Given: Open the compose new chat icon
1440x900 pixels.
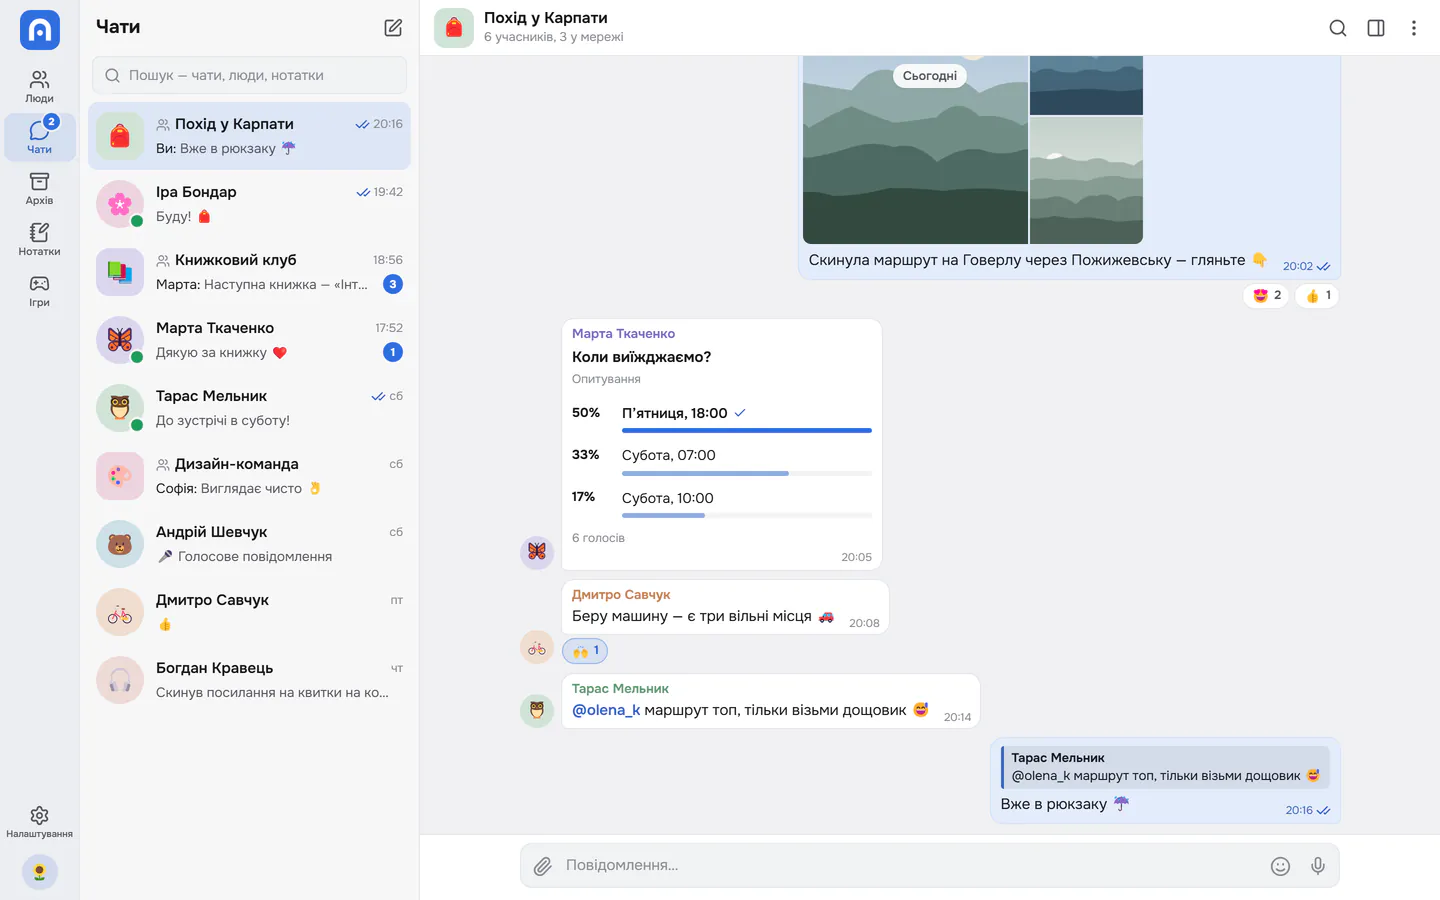Looking at the screenshot, I should pyautogui.click(x=393, y=28).
